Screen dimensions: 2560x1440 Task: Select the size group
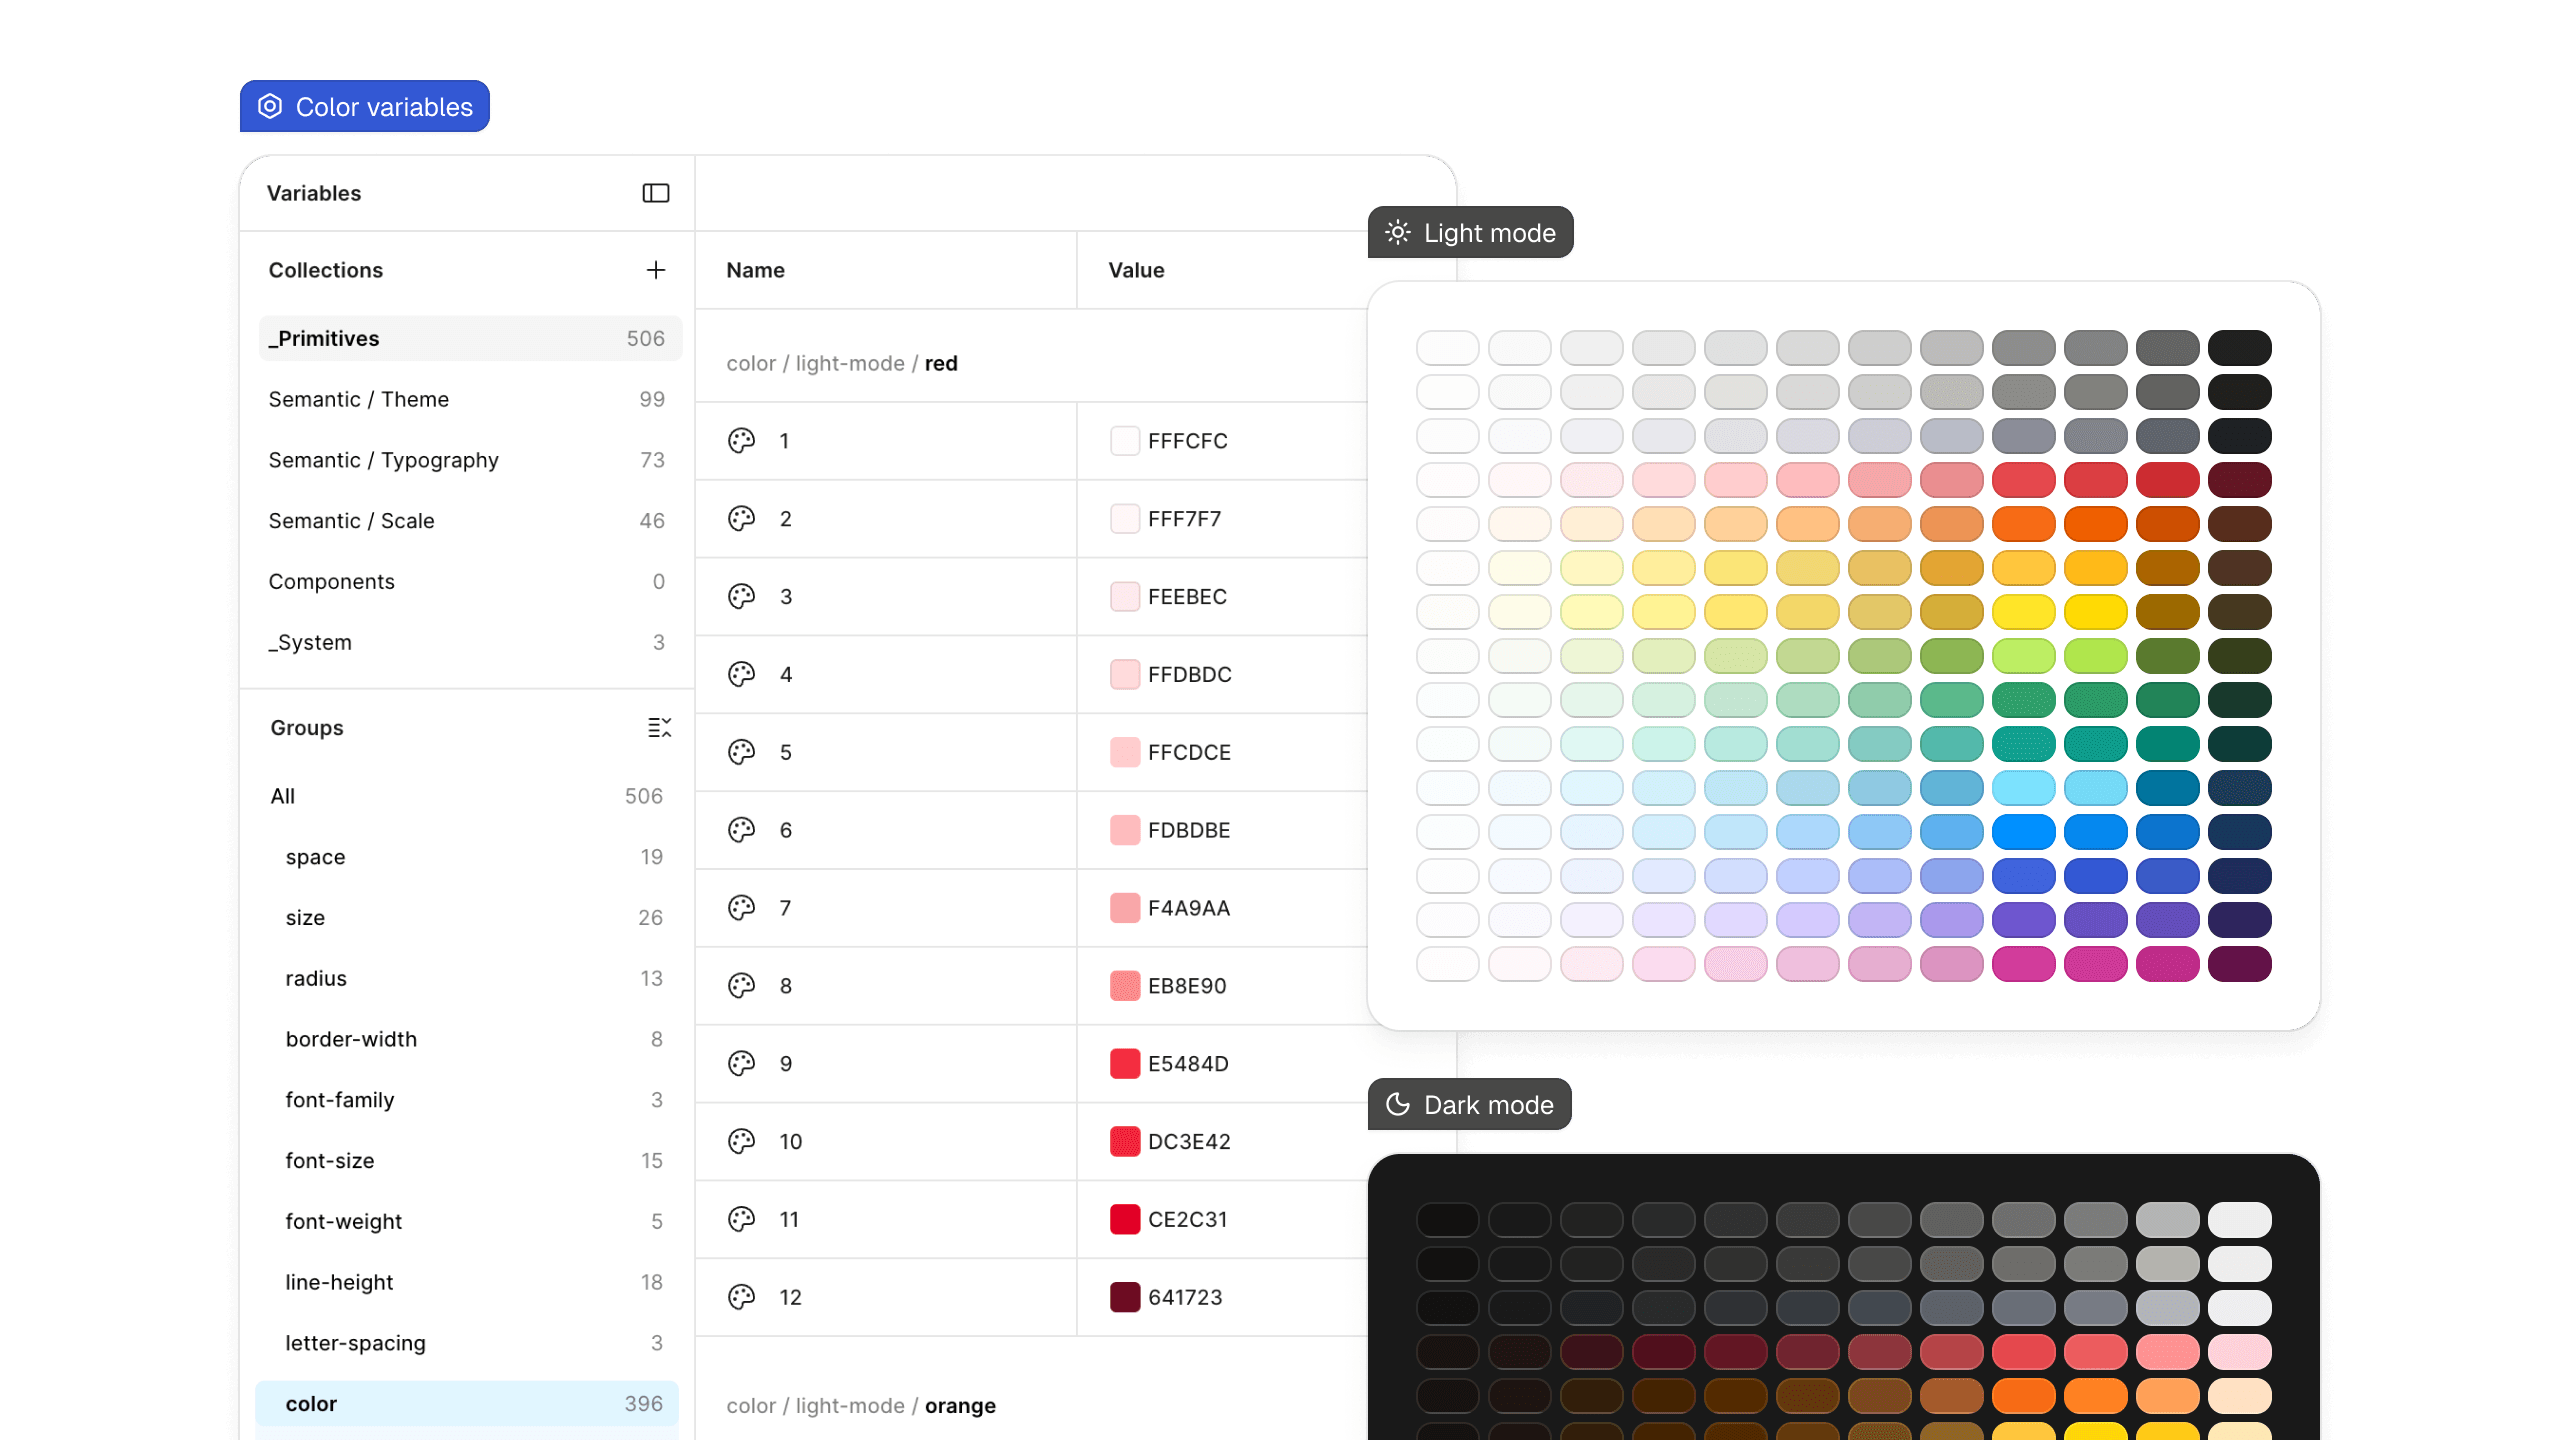[x=467, y=918]
